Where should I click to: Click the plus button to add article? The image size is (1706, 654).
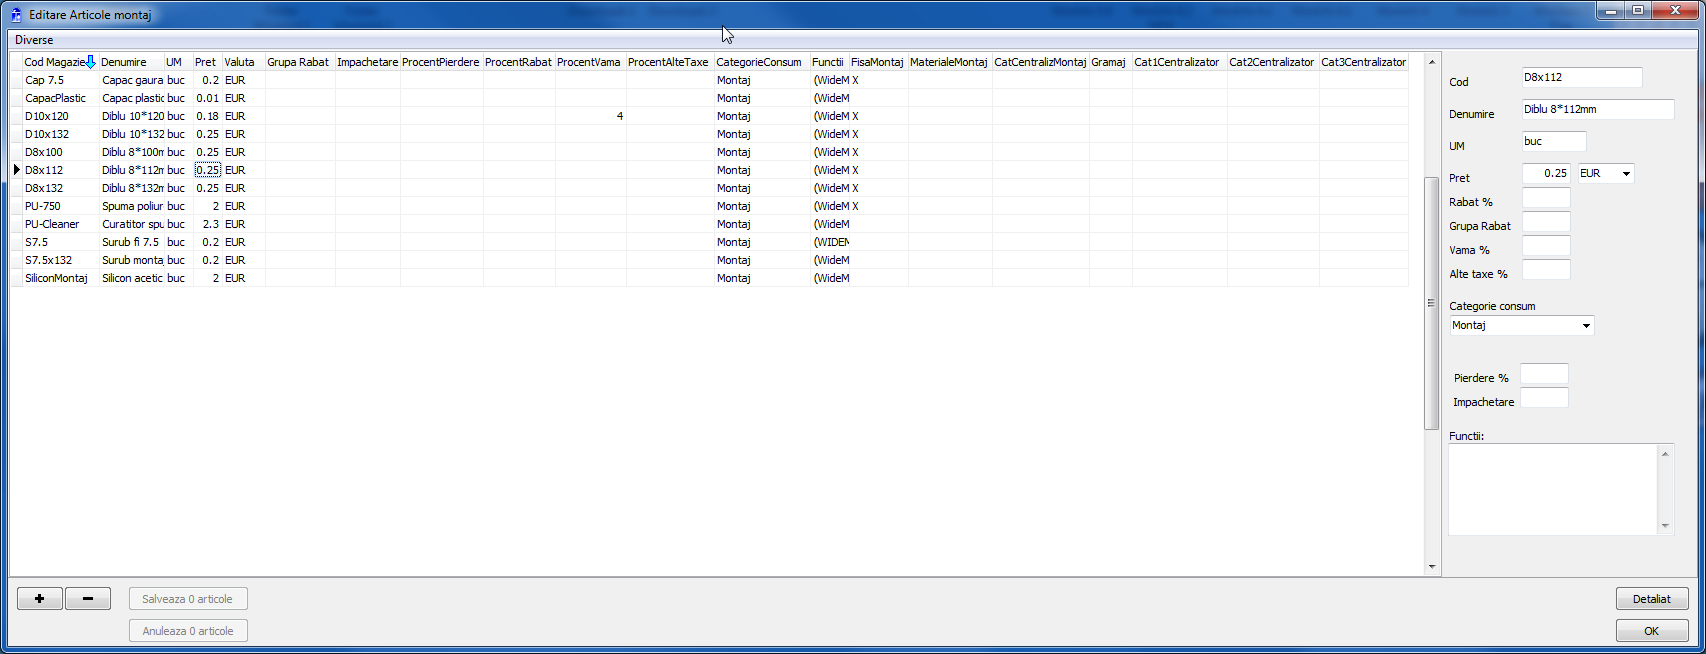pyautogui.click(x=39, y=599)
